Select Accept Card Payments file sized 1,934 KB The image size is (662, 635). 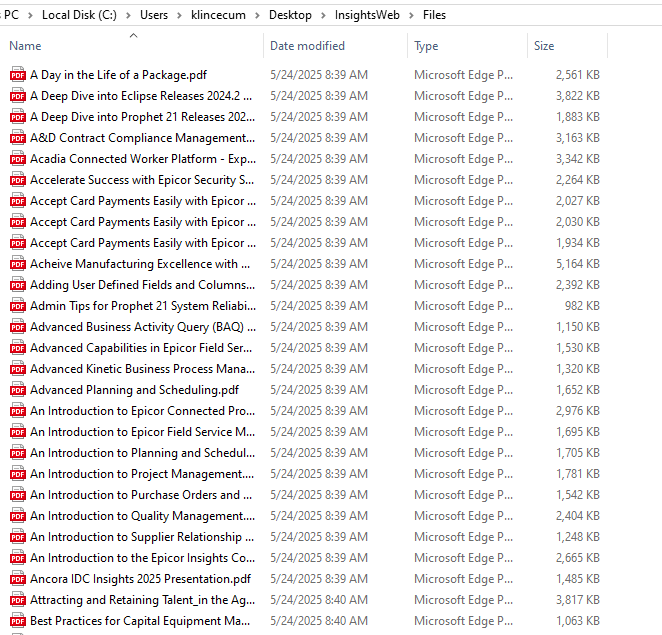pyautogui.click(x=143, y=243)
